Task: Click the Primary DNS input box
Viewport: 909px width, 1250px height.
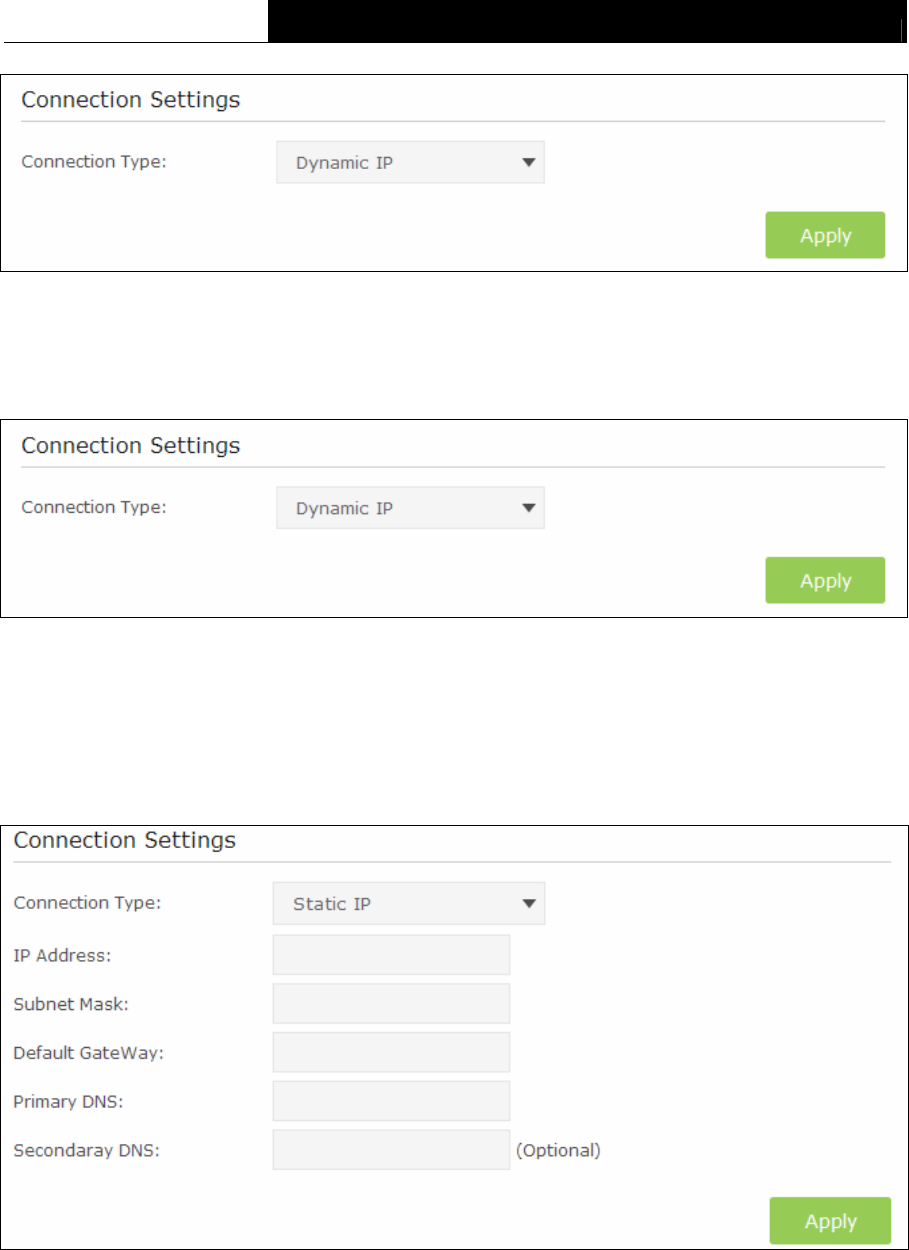Action: [x=391, y=1101]
